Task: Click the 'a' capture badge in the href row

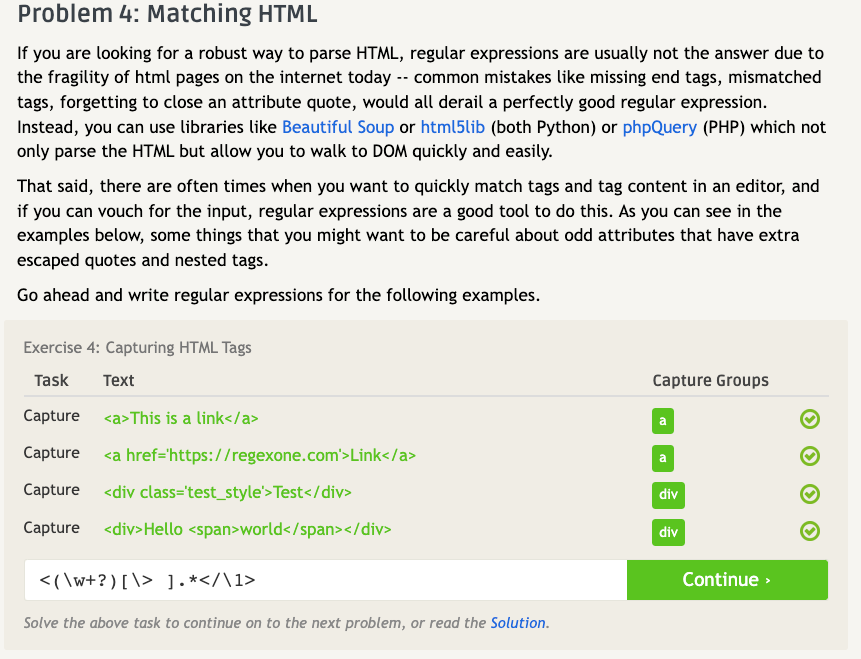Action: pyautogui.click(x=662, y=458)
